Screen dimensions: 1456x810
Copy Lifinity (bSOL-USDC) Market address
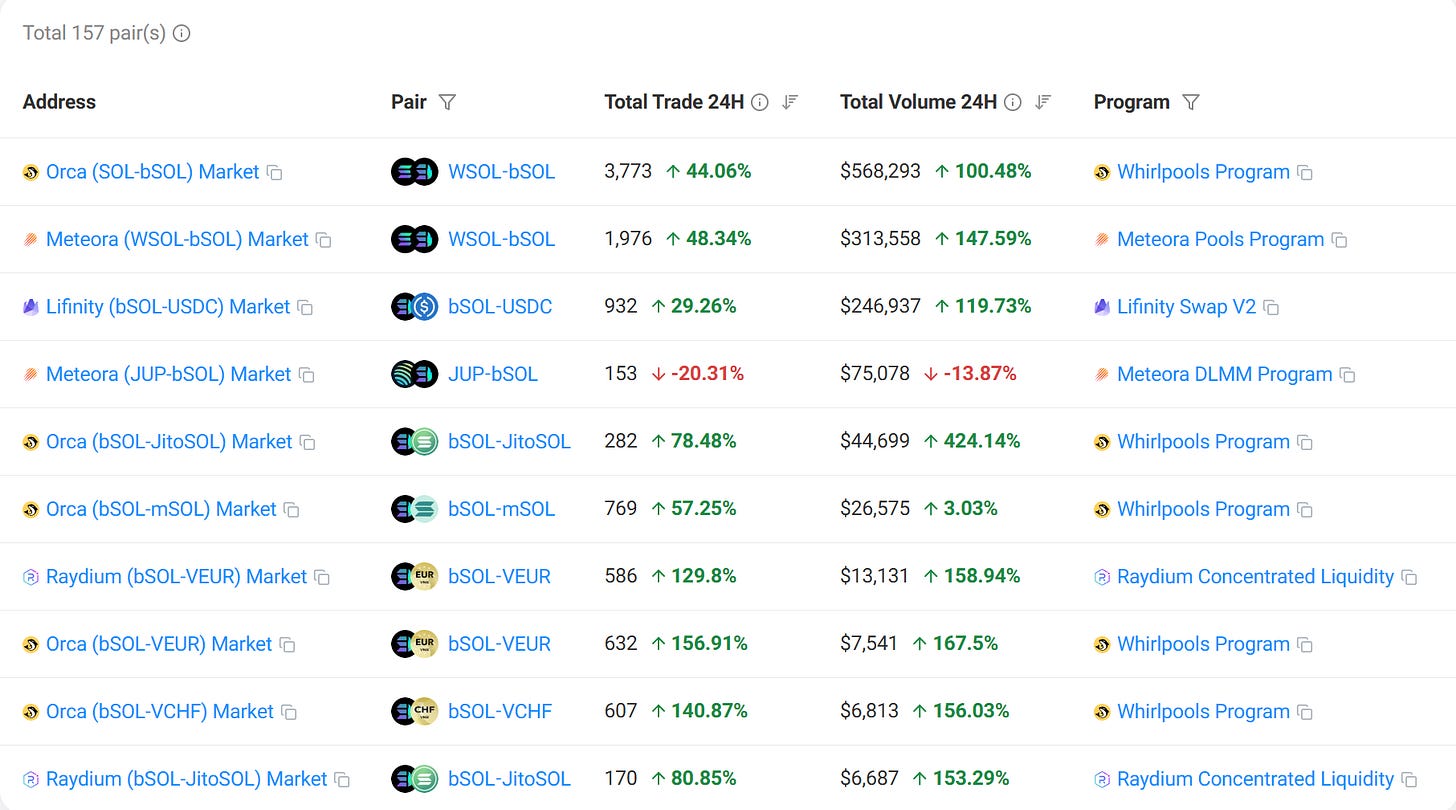pyautogui.click(x=305, y=308)
